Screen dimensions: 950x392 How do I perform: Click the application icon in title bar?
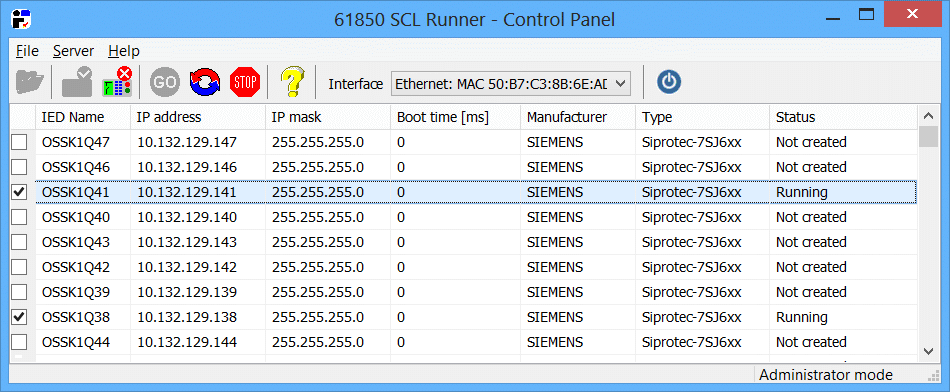(22, 19)
